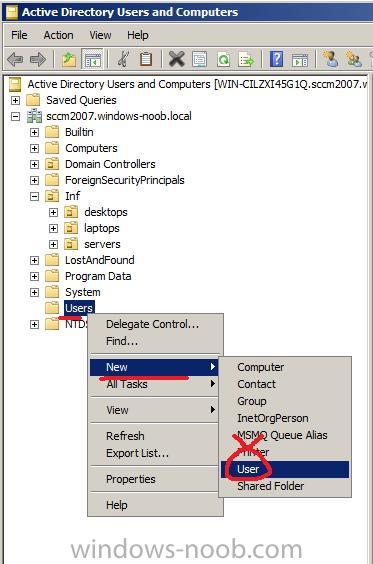
Task: Click the Create new group toolbar icon
Action: (x=353, y=59)
